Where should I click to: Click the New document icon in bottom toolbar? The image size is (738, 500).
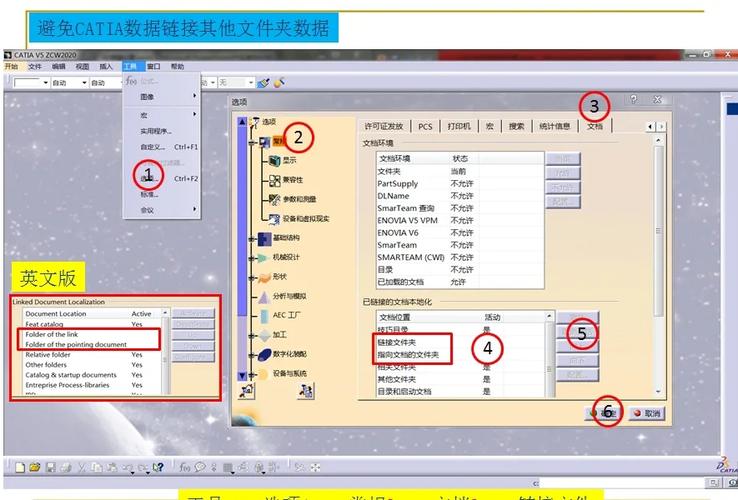tap(20, 467)
